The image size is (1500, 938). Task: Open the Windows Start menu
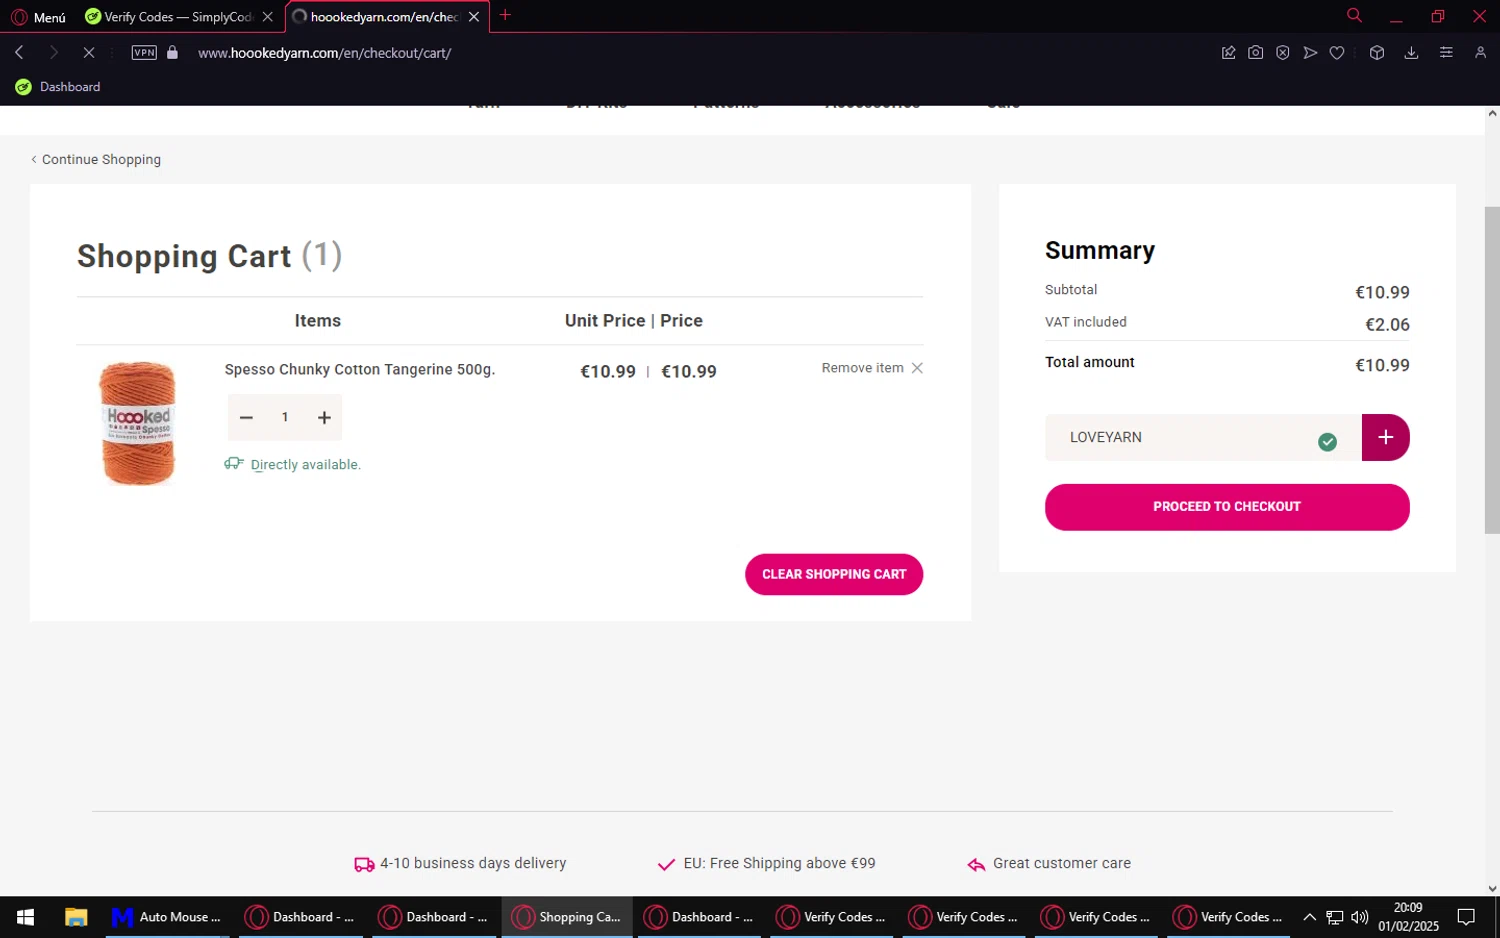pos(26,917)
